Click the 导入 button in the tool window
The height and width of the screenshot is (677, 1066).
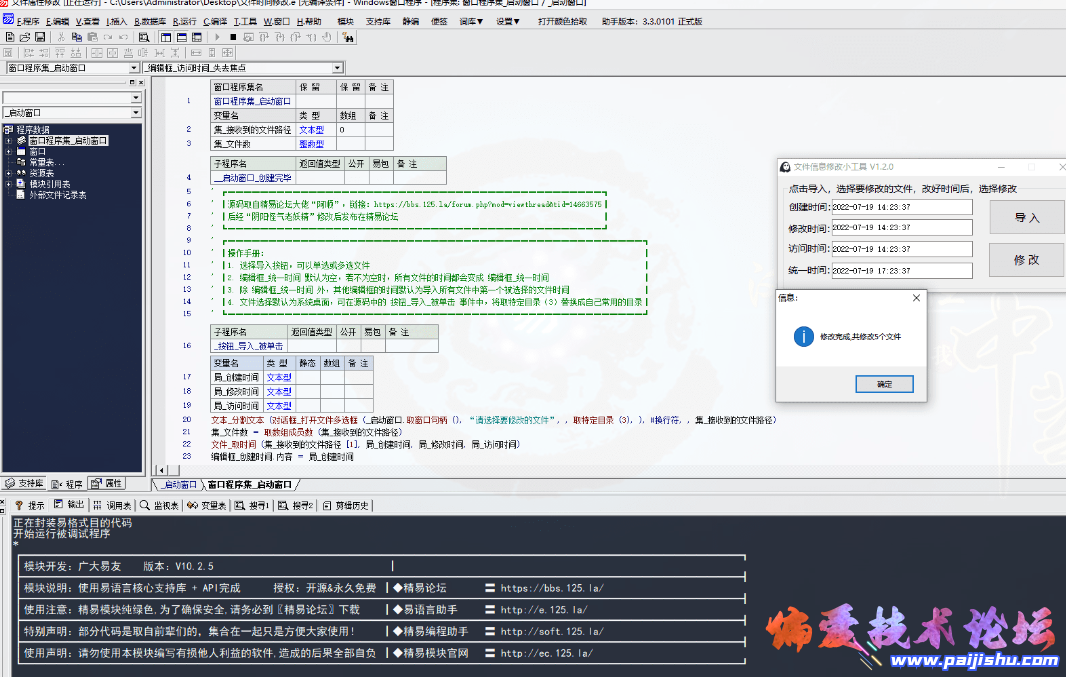pos(1027,218)
